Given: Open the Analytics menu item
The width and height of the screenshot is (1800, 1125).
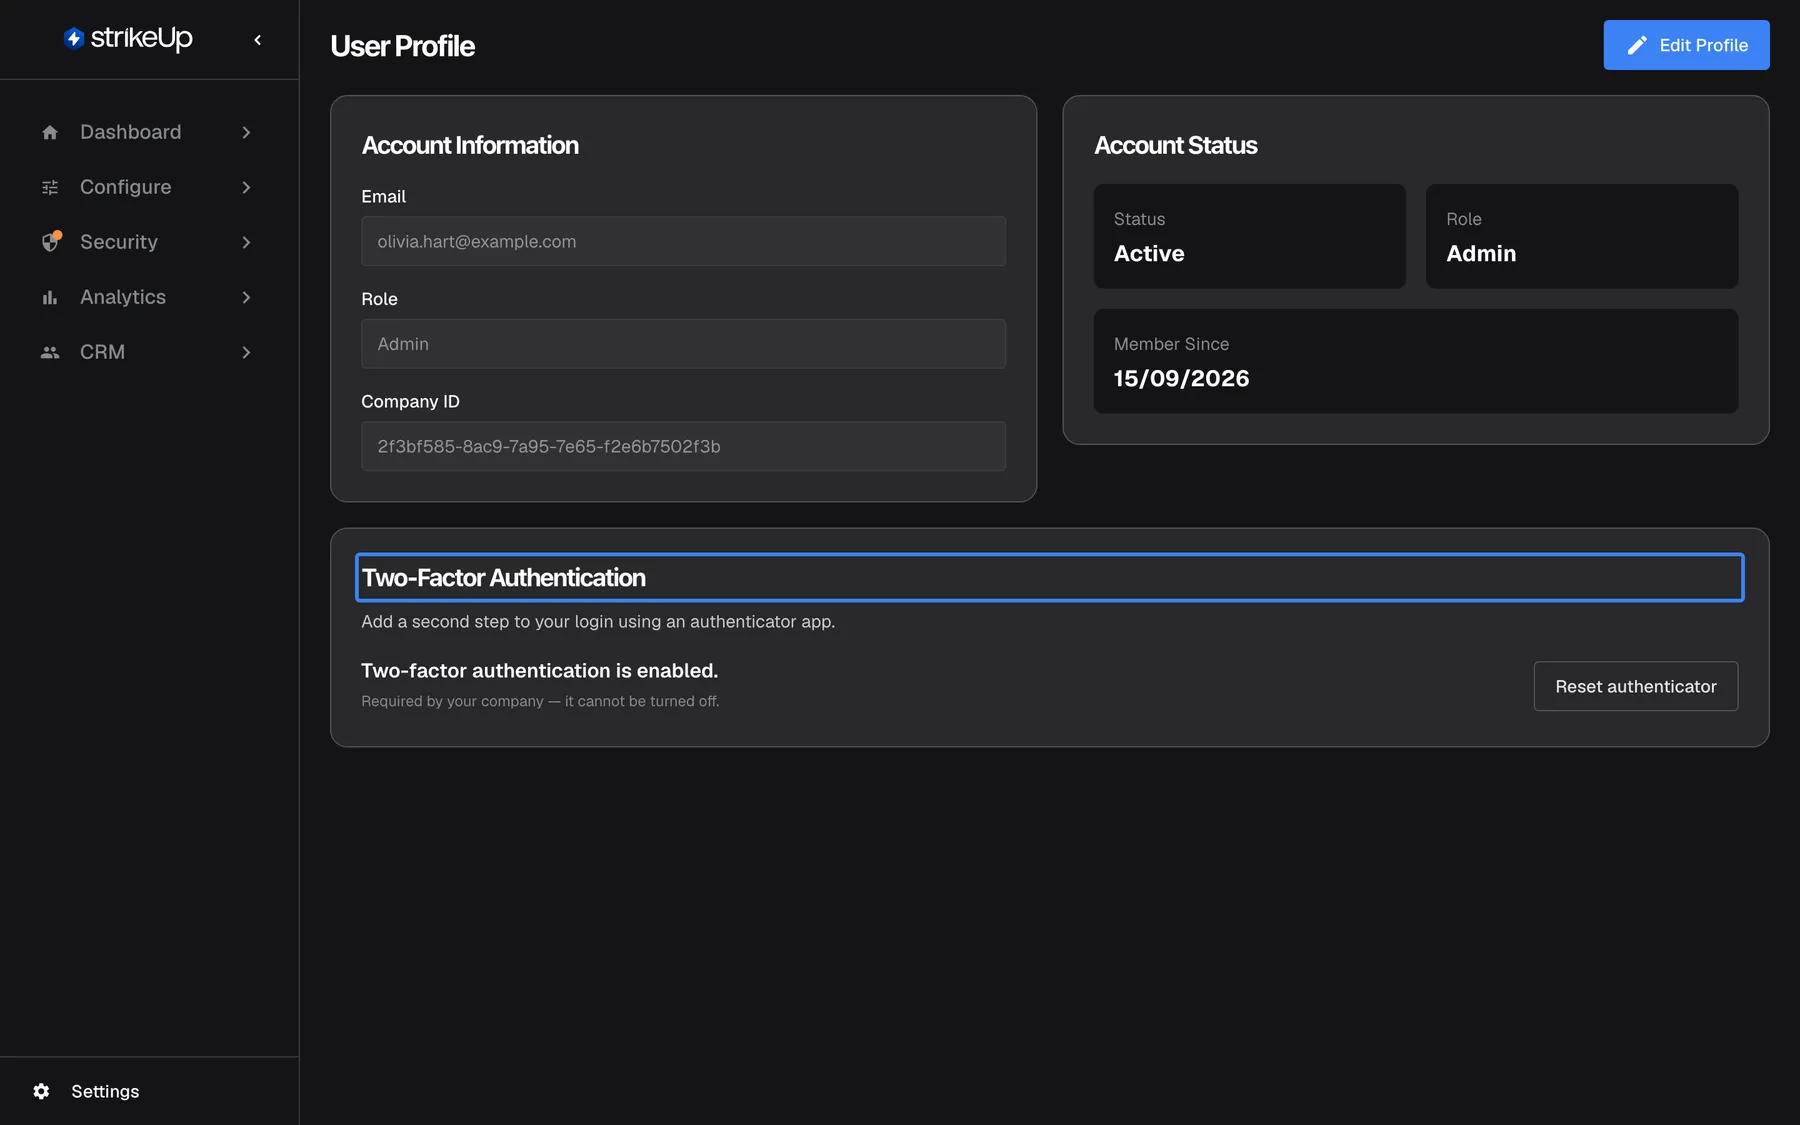Looking at the screenshot, I should click(149, 297).
